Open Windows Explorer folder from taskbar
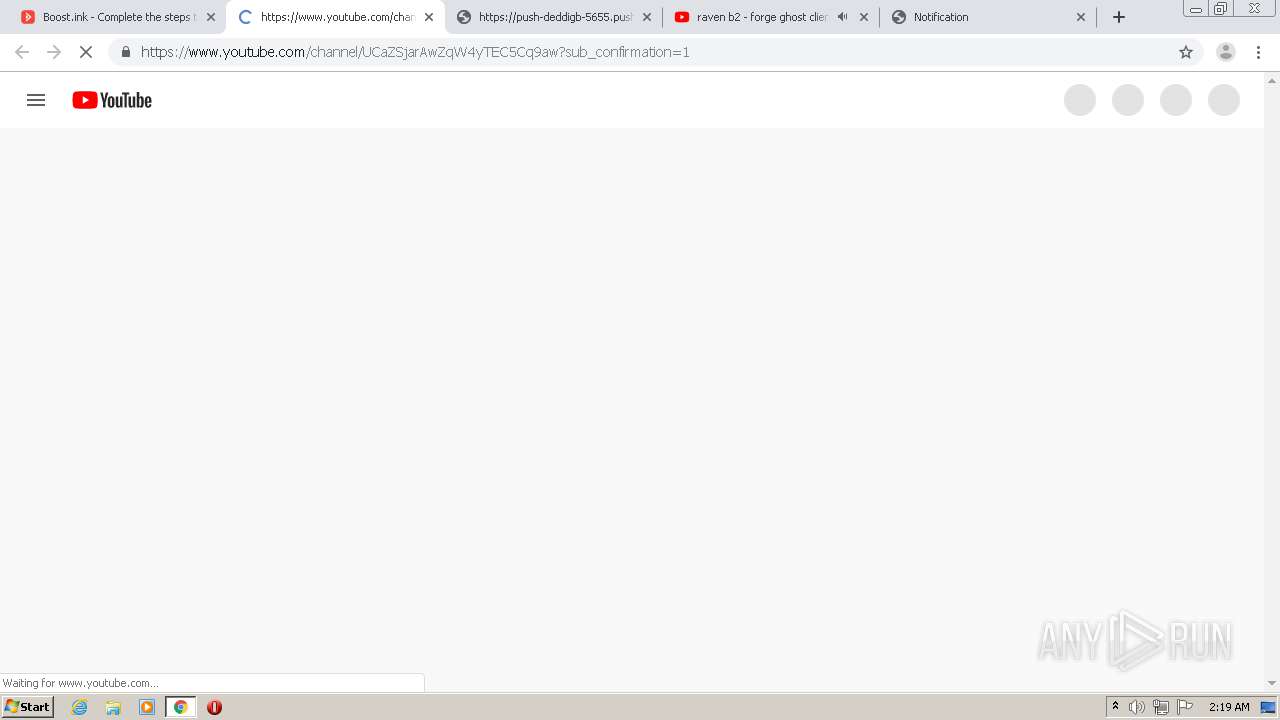The image size is (1280, 720). (x=113, y=707)
